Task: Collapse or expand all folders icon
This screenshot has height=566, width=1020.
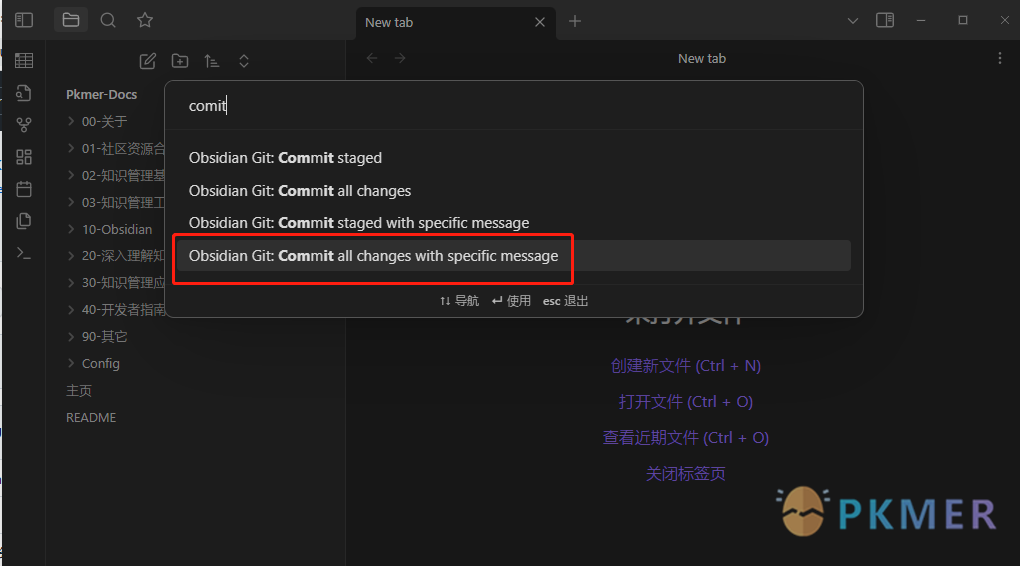Action: [244, 61]
